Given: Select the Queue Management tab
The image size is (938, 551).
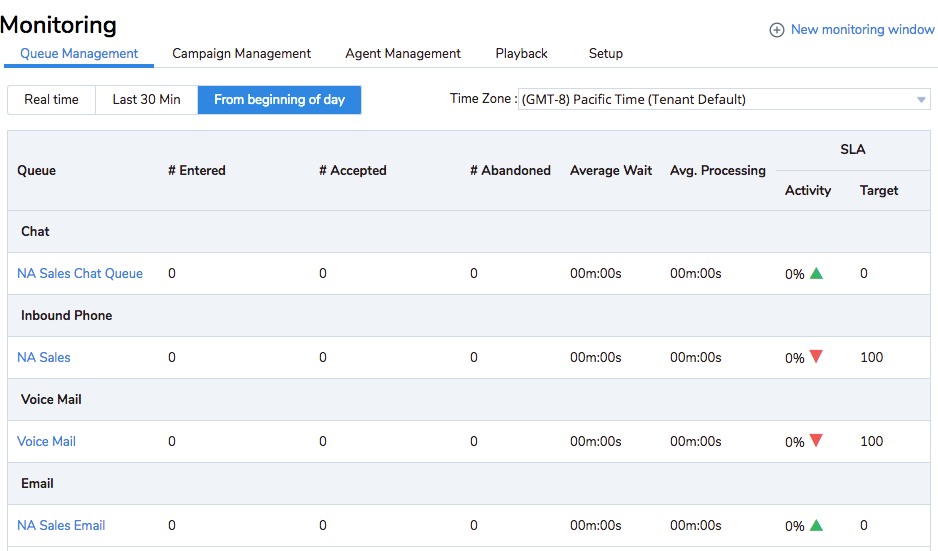Looking at the screenshot, I should tap(79, 53).
